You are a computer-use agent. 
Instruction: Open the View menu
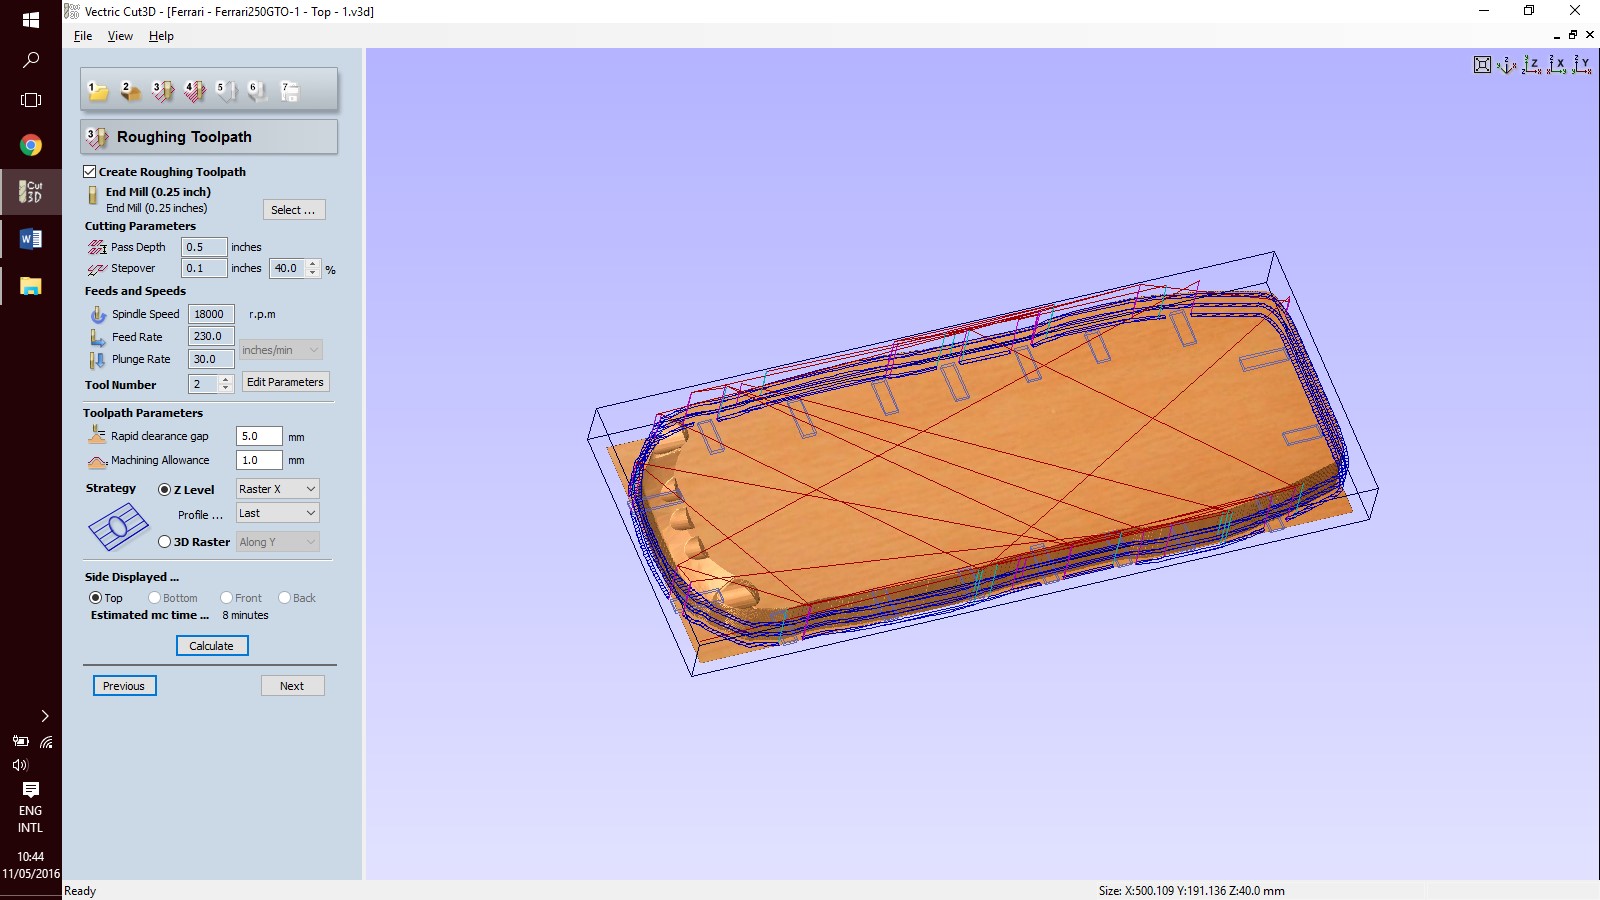click(120, 36)
